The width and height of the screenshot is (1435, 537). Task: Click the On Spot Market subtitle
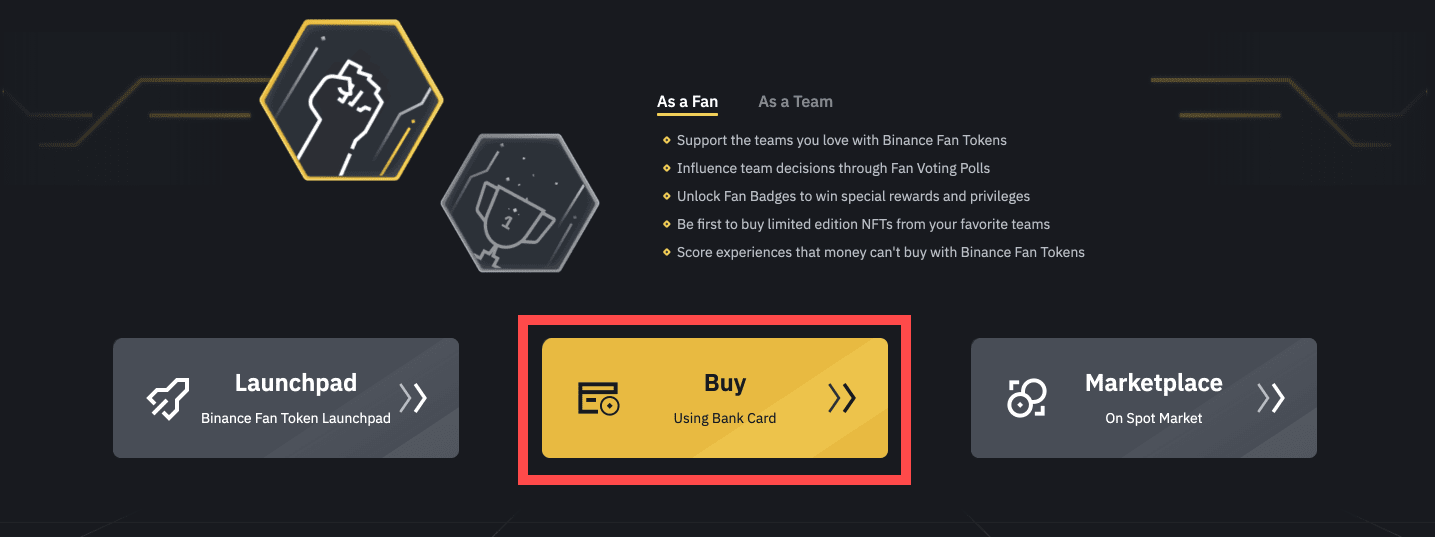coord(1153,418)
